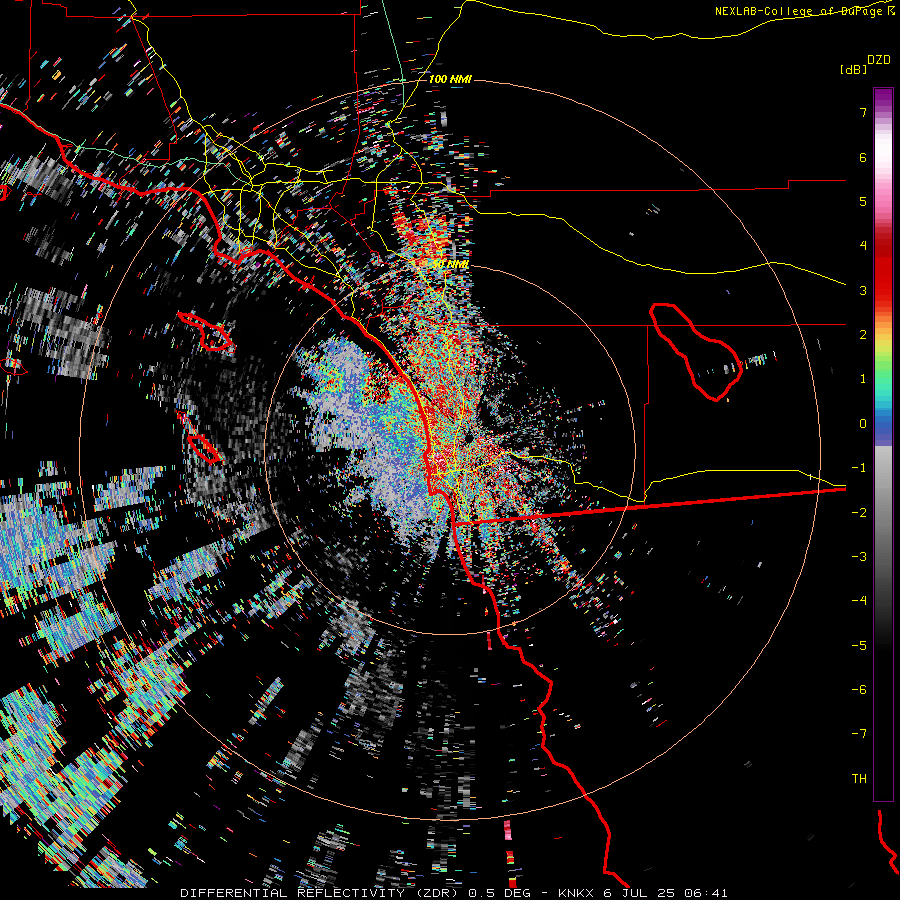
Task: Click the -7 value on color scale
Action: 859,734
